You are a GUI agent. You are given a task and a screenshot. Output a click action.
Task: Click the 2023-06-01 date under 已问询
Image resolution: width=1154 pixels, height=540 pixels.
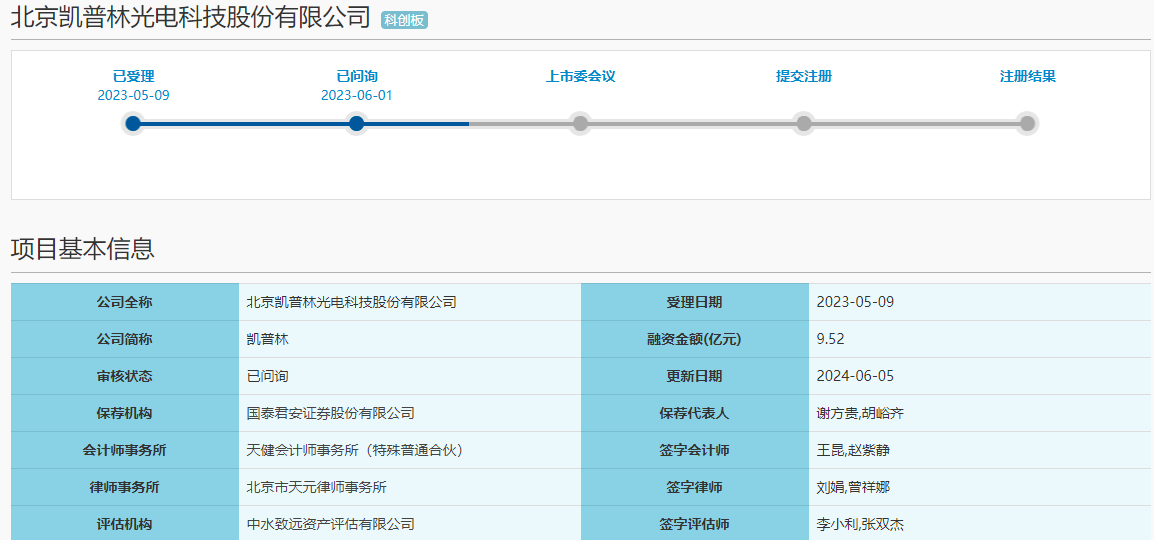click(x=357, y=95)
